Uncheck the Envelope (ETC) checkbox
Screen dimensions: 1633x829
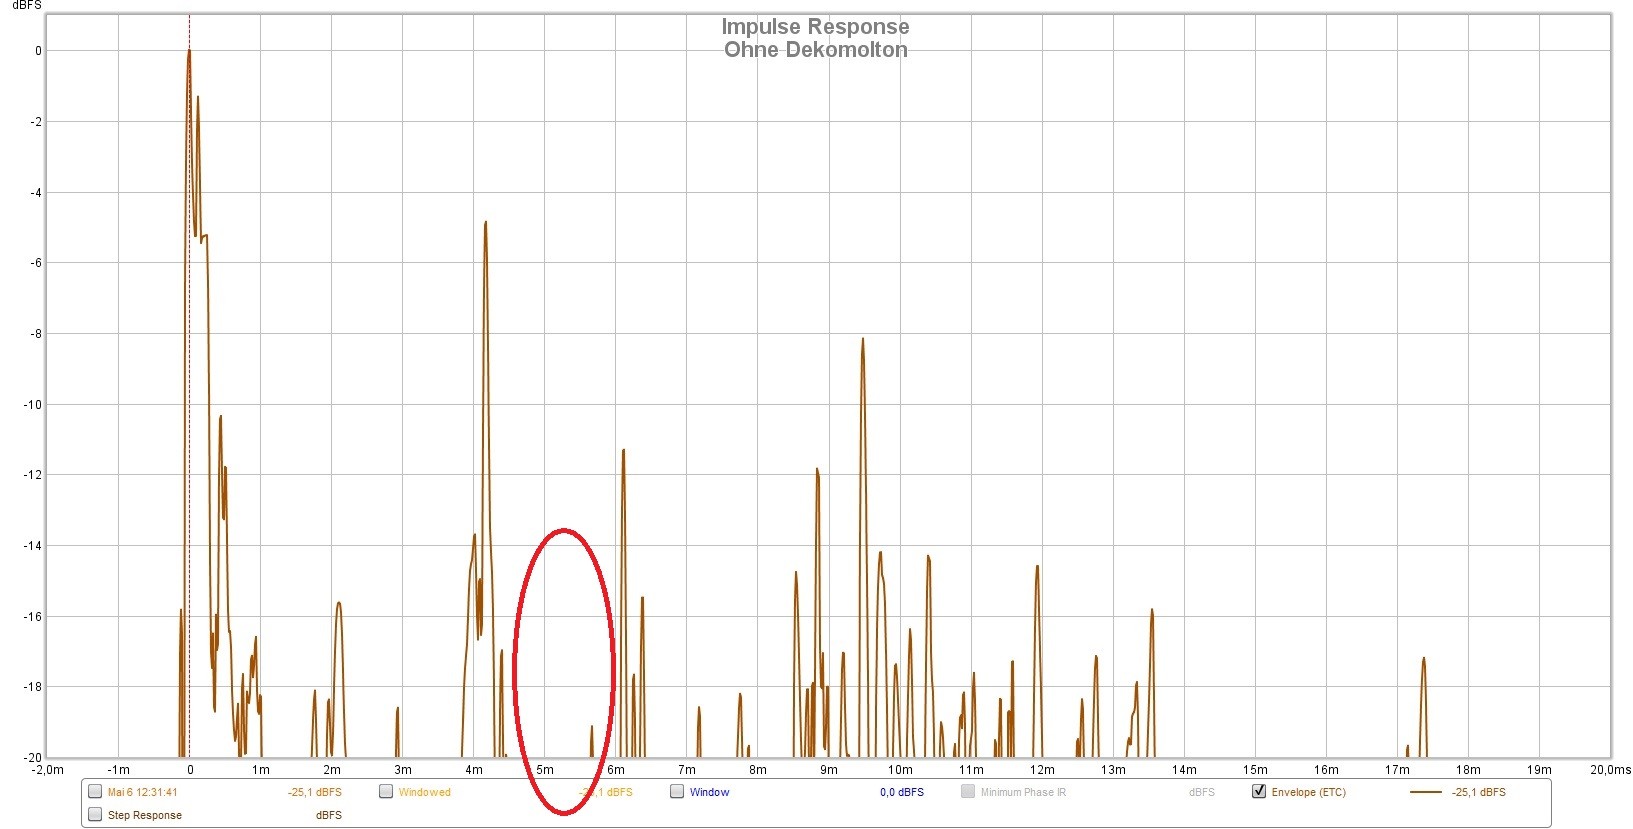(1259, 791)
